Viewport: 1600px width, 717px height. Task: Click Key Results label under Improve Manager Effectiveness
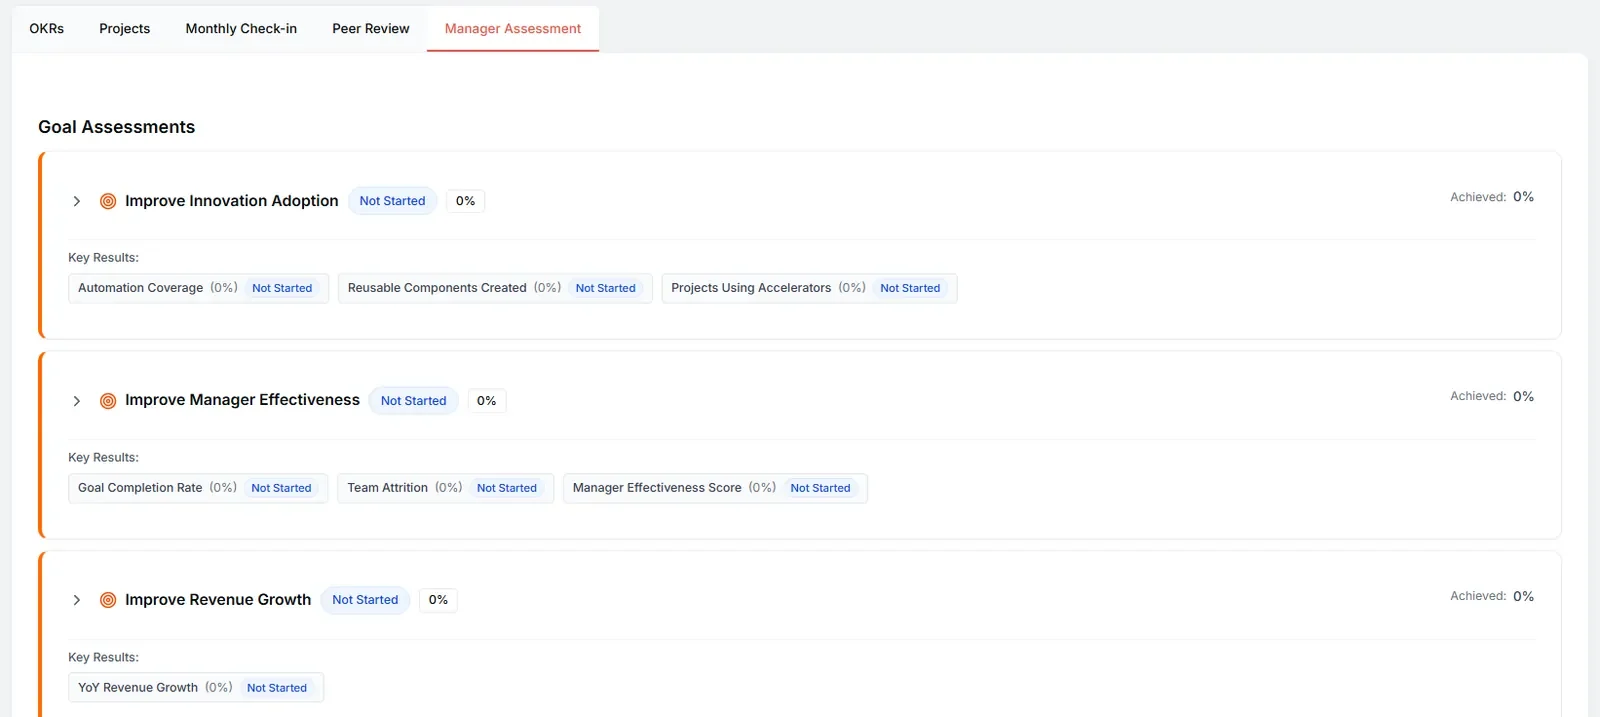click(x=103, y=458)
